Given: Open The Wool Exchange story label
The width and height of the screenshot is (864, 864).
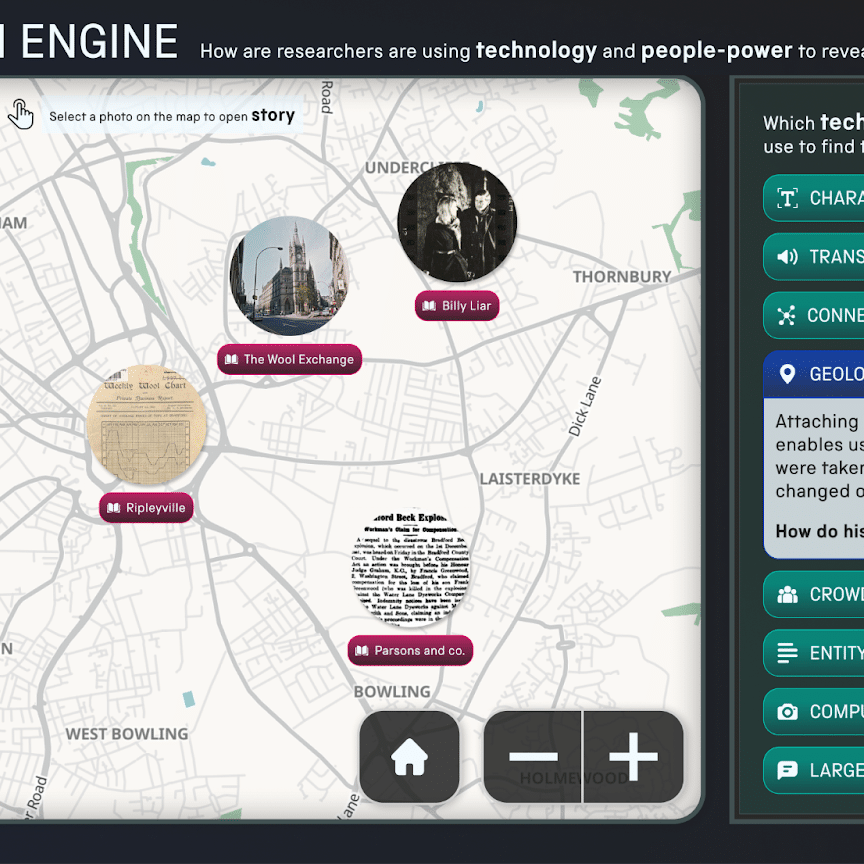Looking at the screenshot, I should click(289, 359).
